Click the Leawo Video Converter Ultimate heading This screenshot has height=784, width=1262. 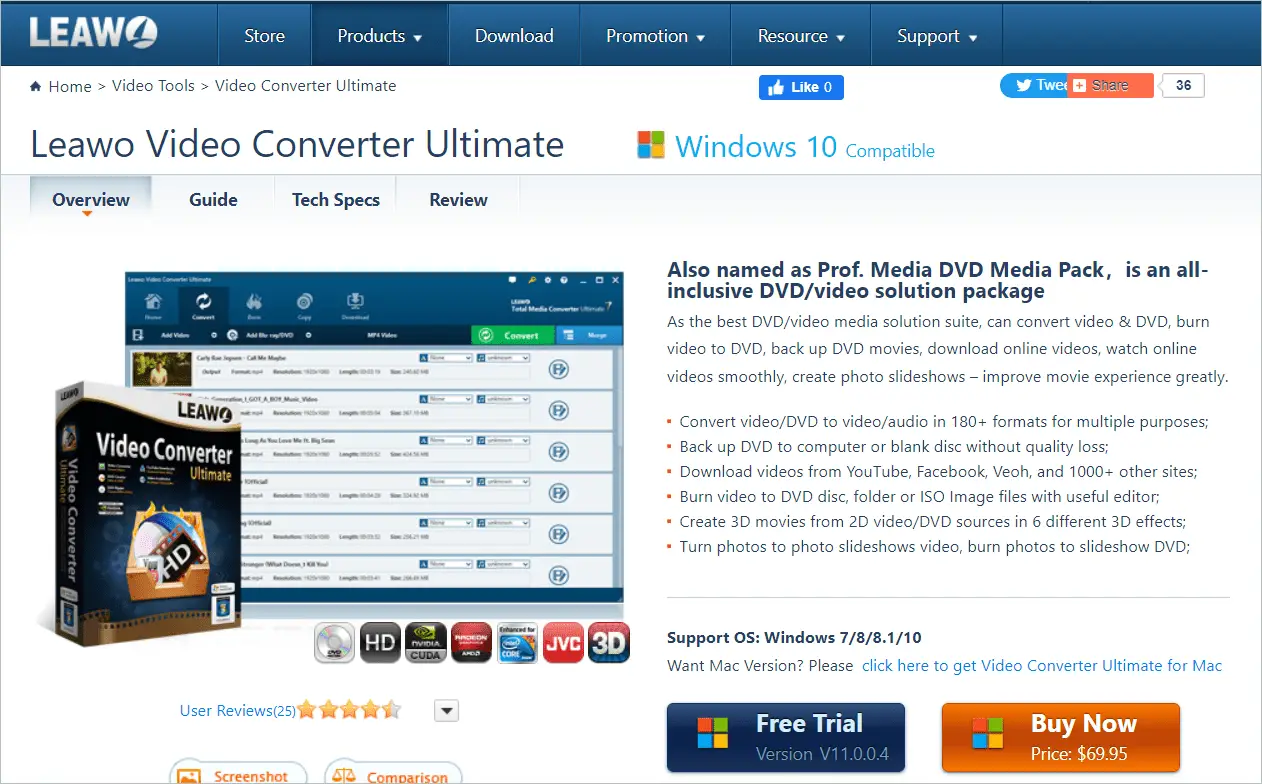click(x=298, y=145)
